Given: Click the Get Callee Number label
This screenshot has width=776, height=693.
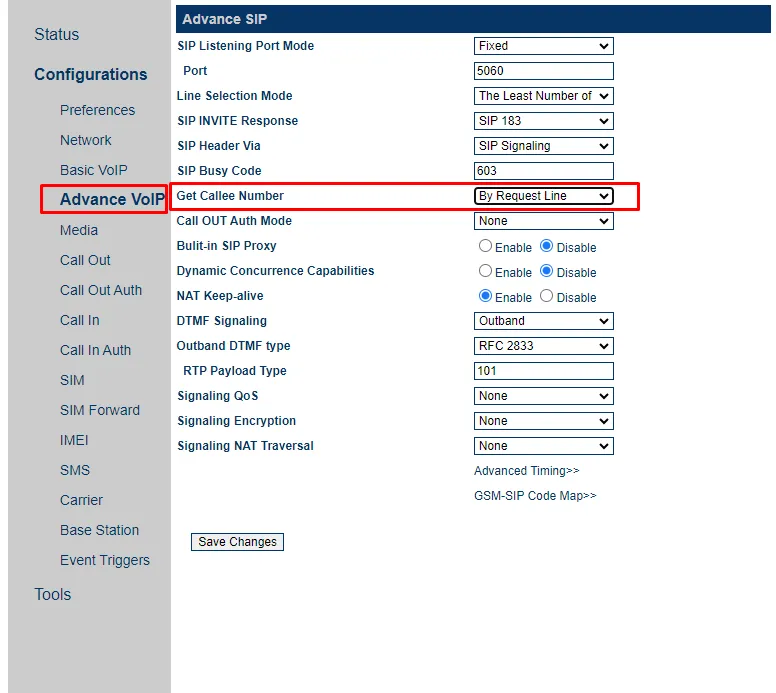Looking at the screenshot, I should coord(230,196).
